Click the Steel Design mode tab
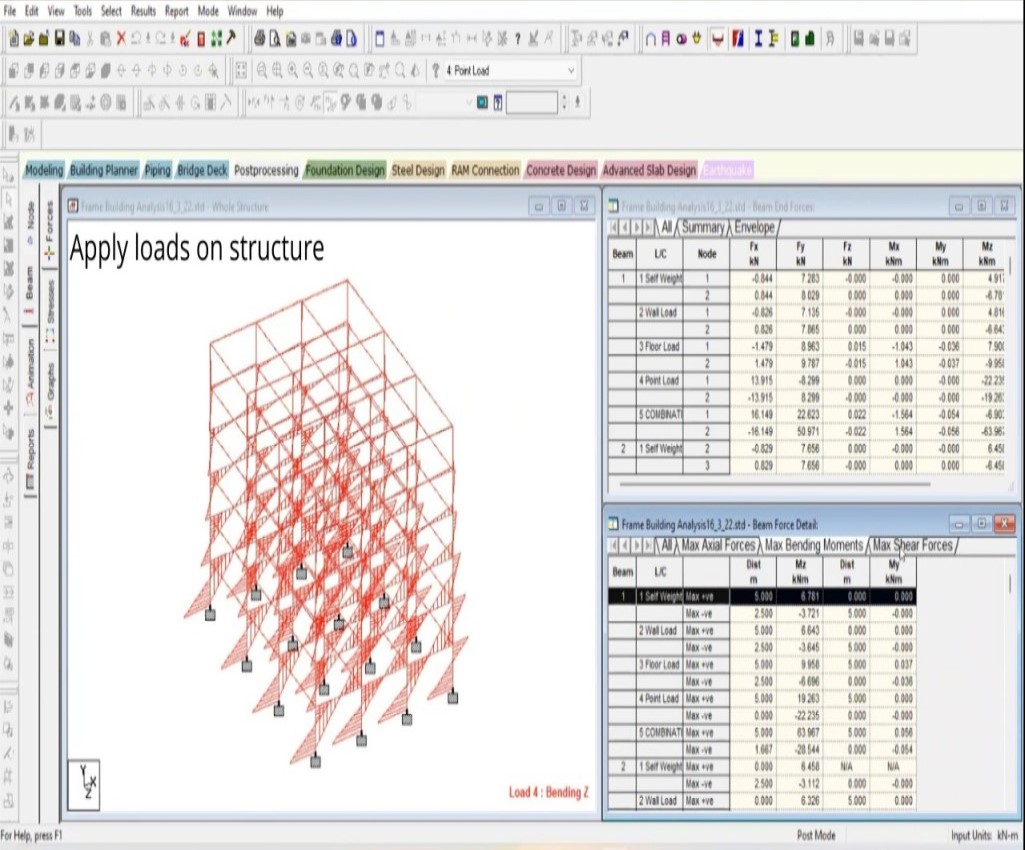Viewport: 1025px width, 850px height. pyautogui.click(x=418, y=170)
